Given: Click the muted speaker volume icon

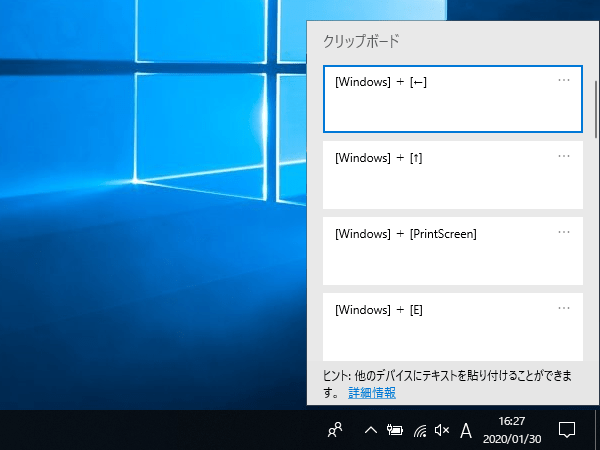Looking at the screenshot, I should click(x=442, y=431).
